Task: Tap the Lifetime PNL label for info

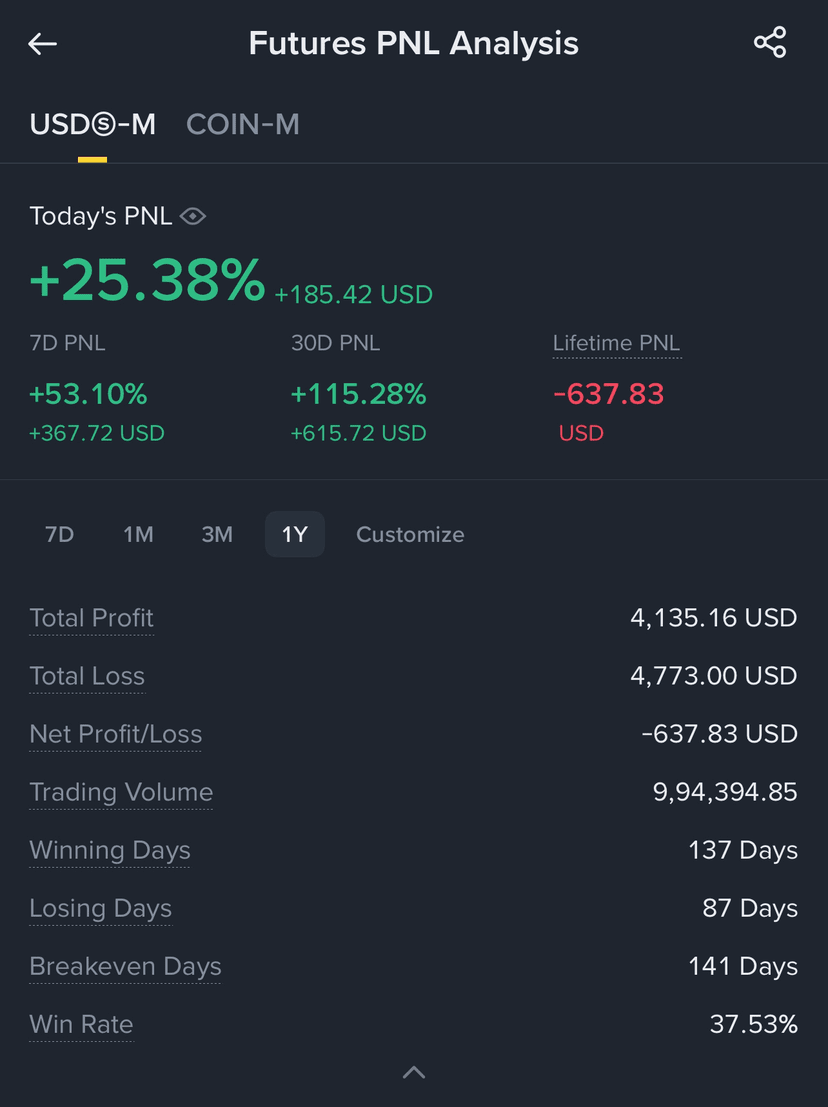Action: pyautogui.click(x=616, y=343)
